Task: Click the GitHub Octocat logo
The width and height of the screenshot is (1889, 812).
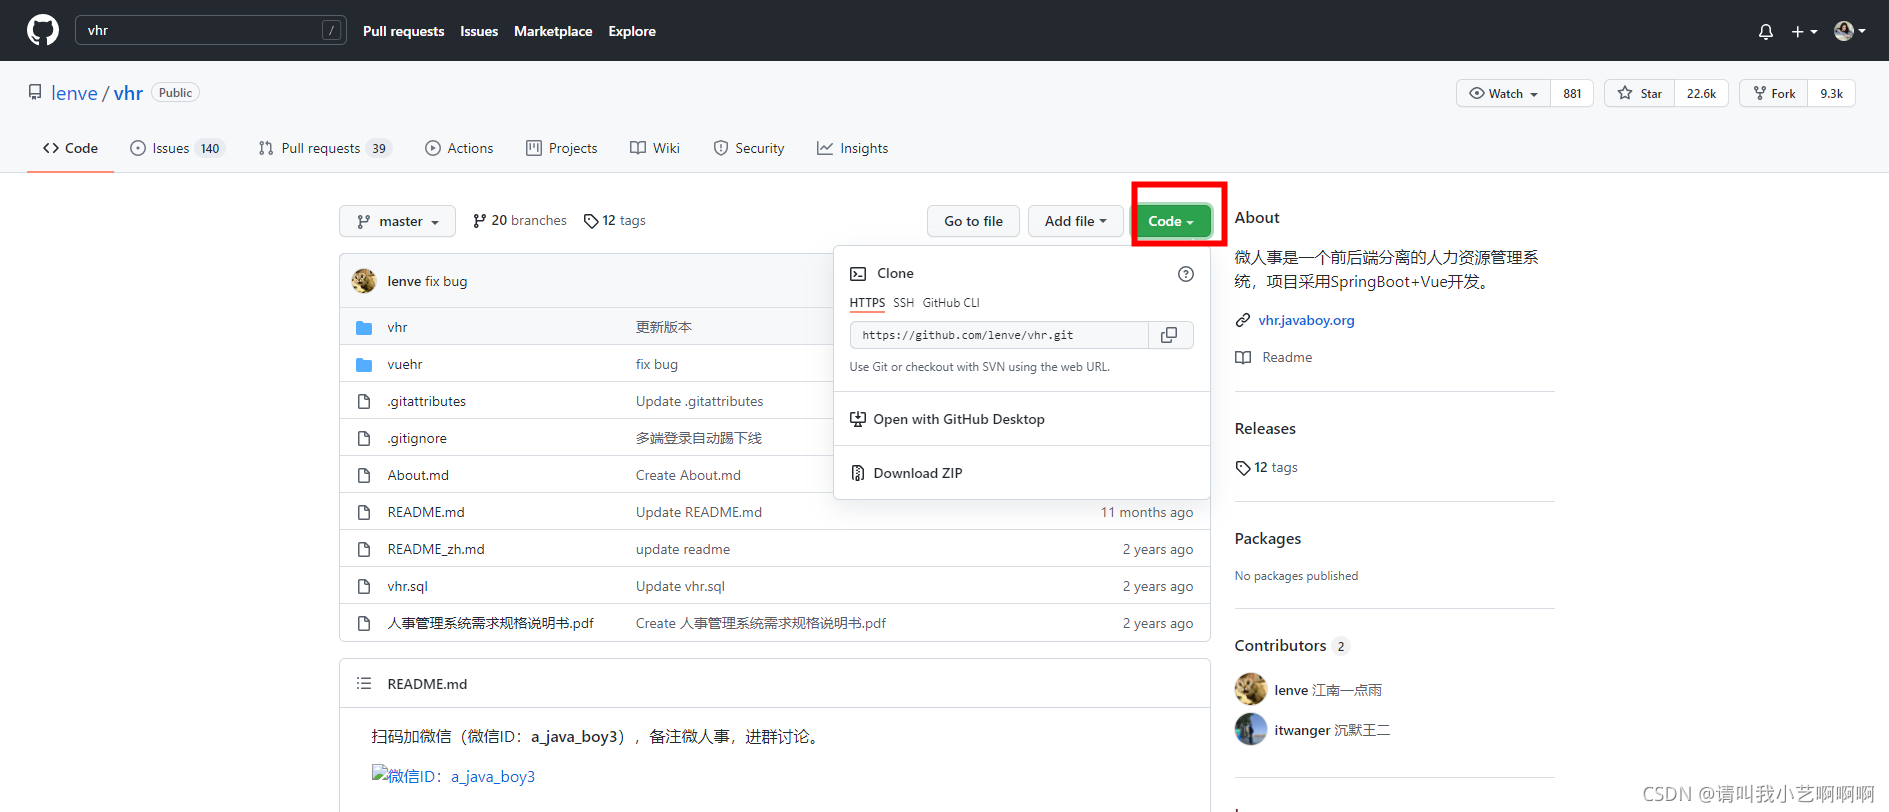Action: coord(43,30)
